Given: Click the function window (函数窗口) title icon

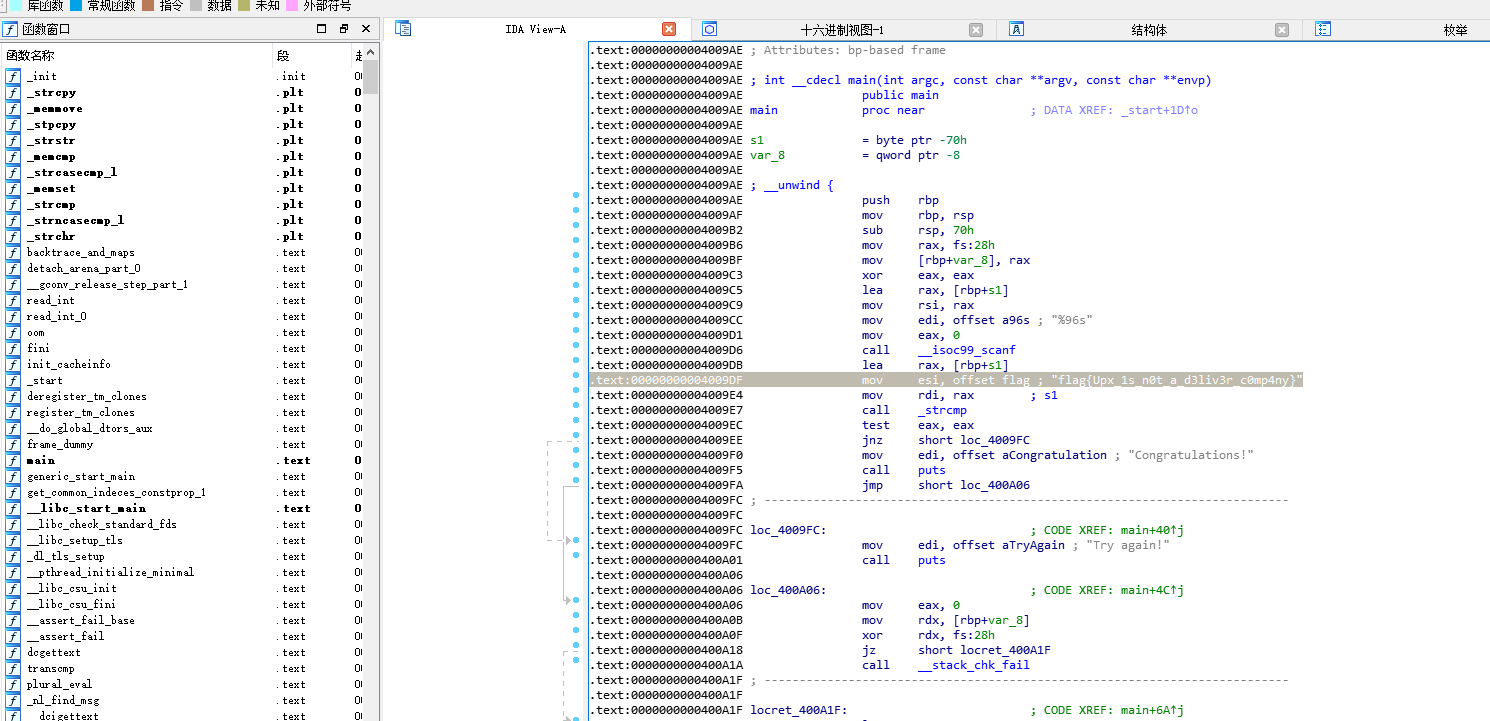Looking at the screenshot, I should [11, 29].
